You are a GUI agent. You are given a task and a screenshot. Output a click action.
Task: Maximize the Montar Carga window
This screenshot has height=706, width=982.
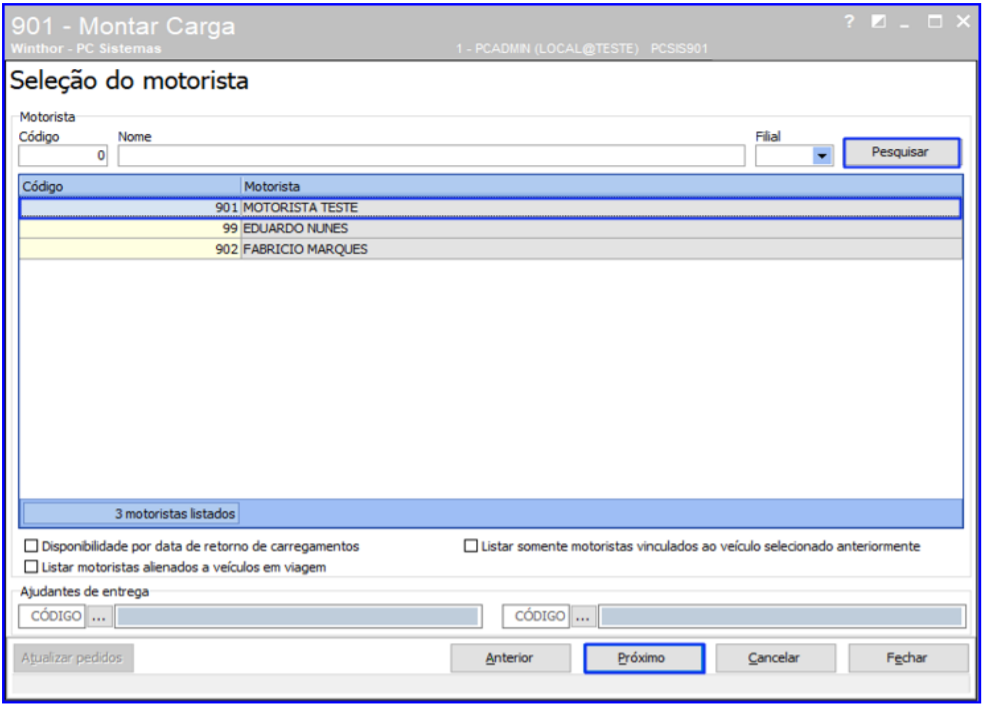(x=934, y=22)
